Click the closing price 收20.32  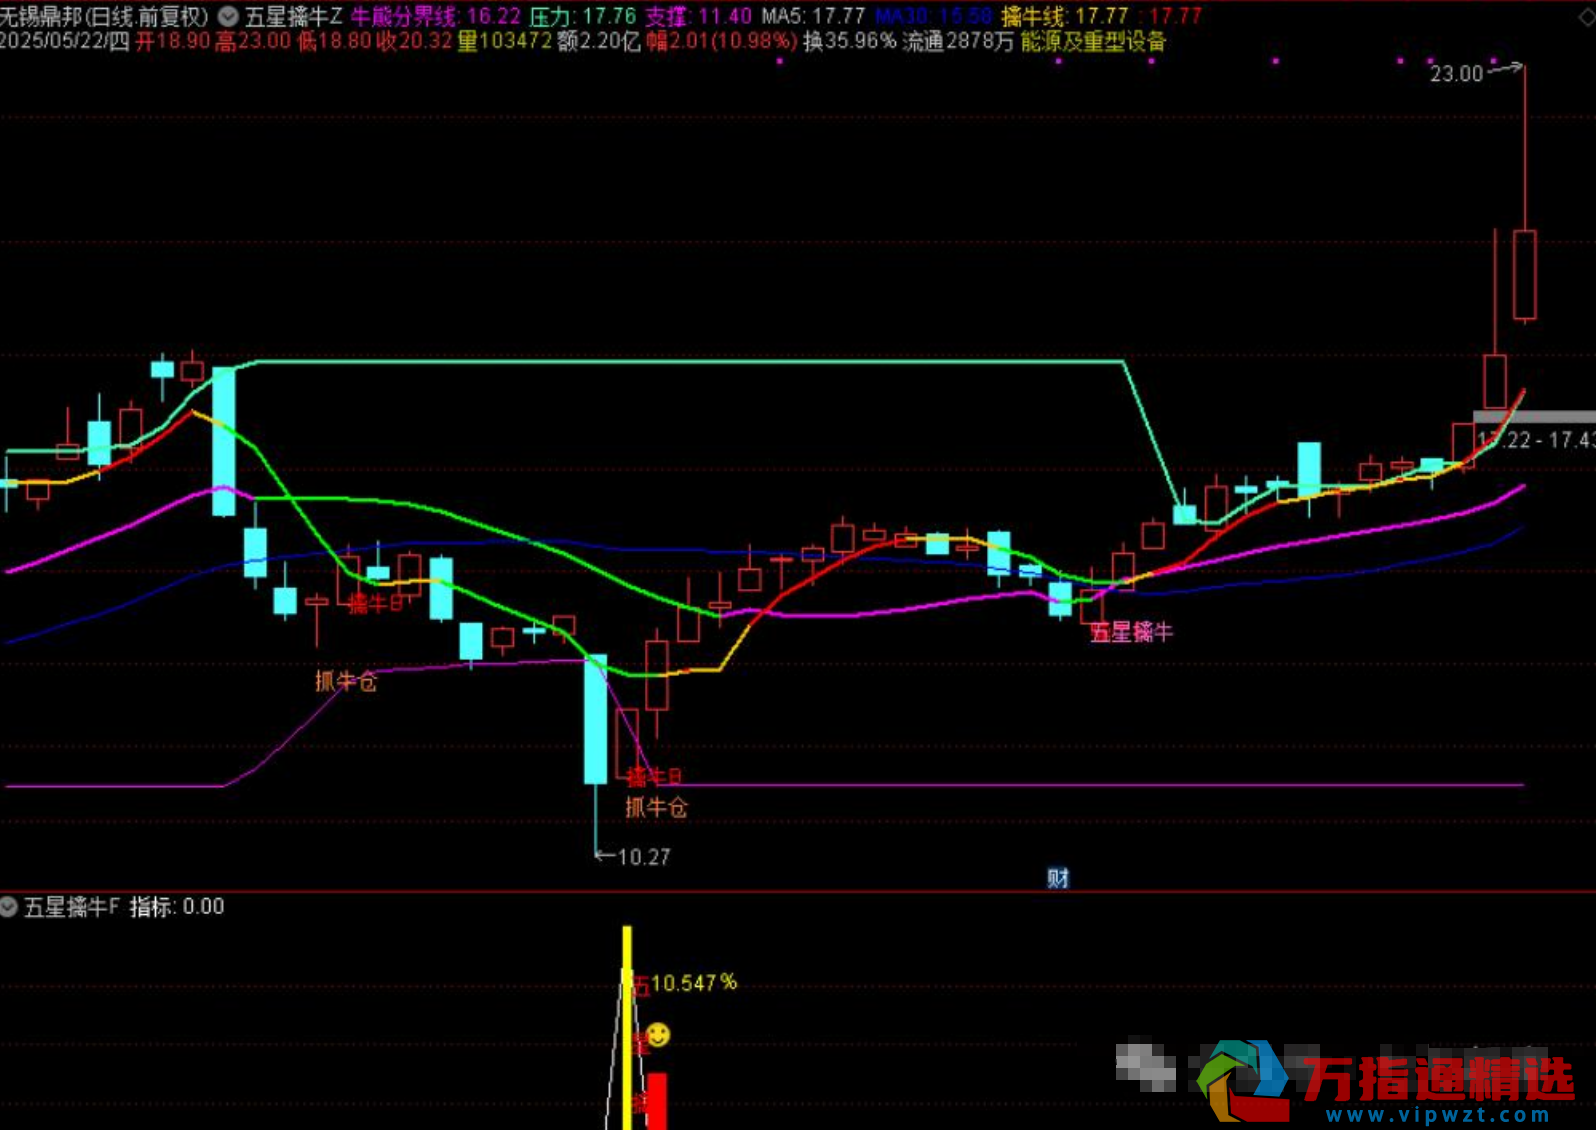tap(414, 41)
